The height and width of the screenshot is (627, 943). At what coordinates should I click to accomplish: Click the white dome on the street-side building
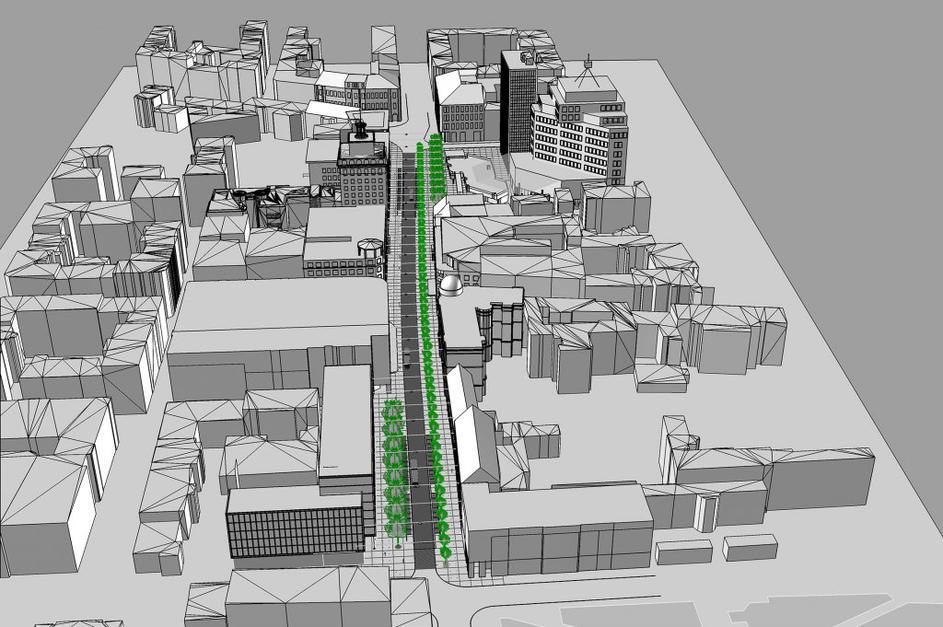tap(451, 285)
